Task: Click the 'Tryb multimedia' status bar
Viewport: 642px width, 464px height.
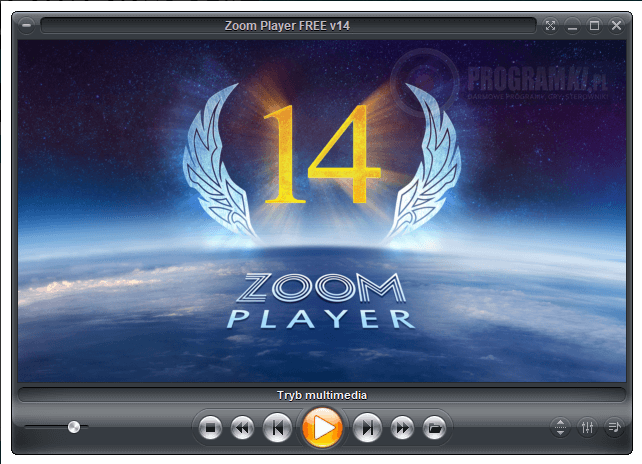Action: click(x=322, y=395)
